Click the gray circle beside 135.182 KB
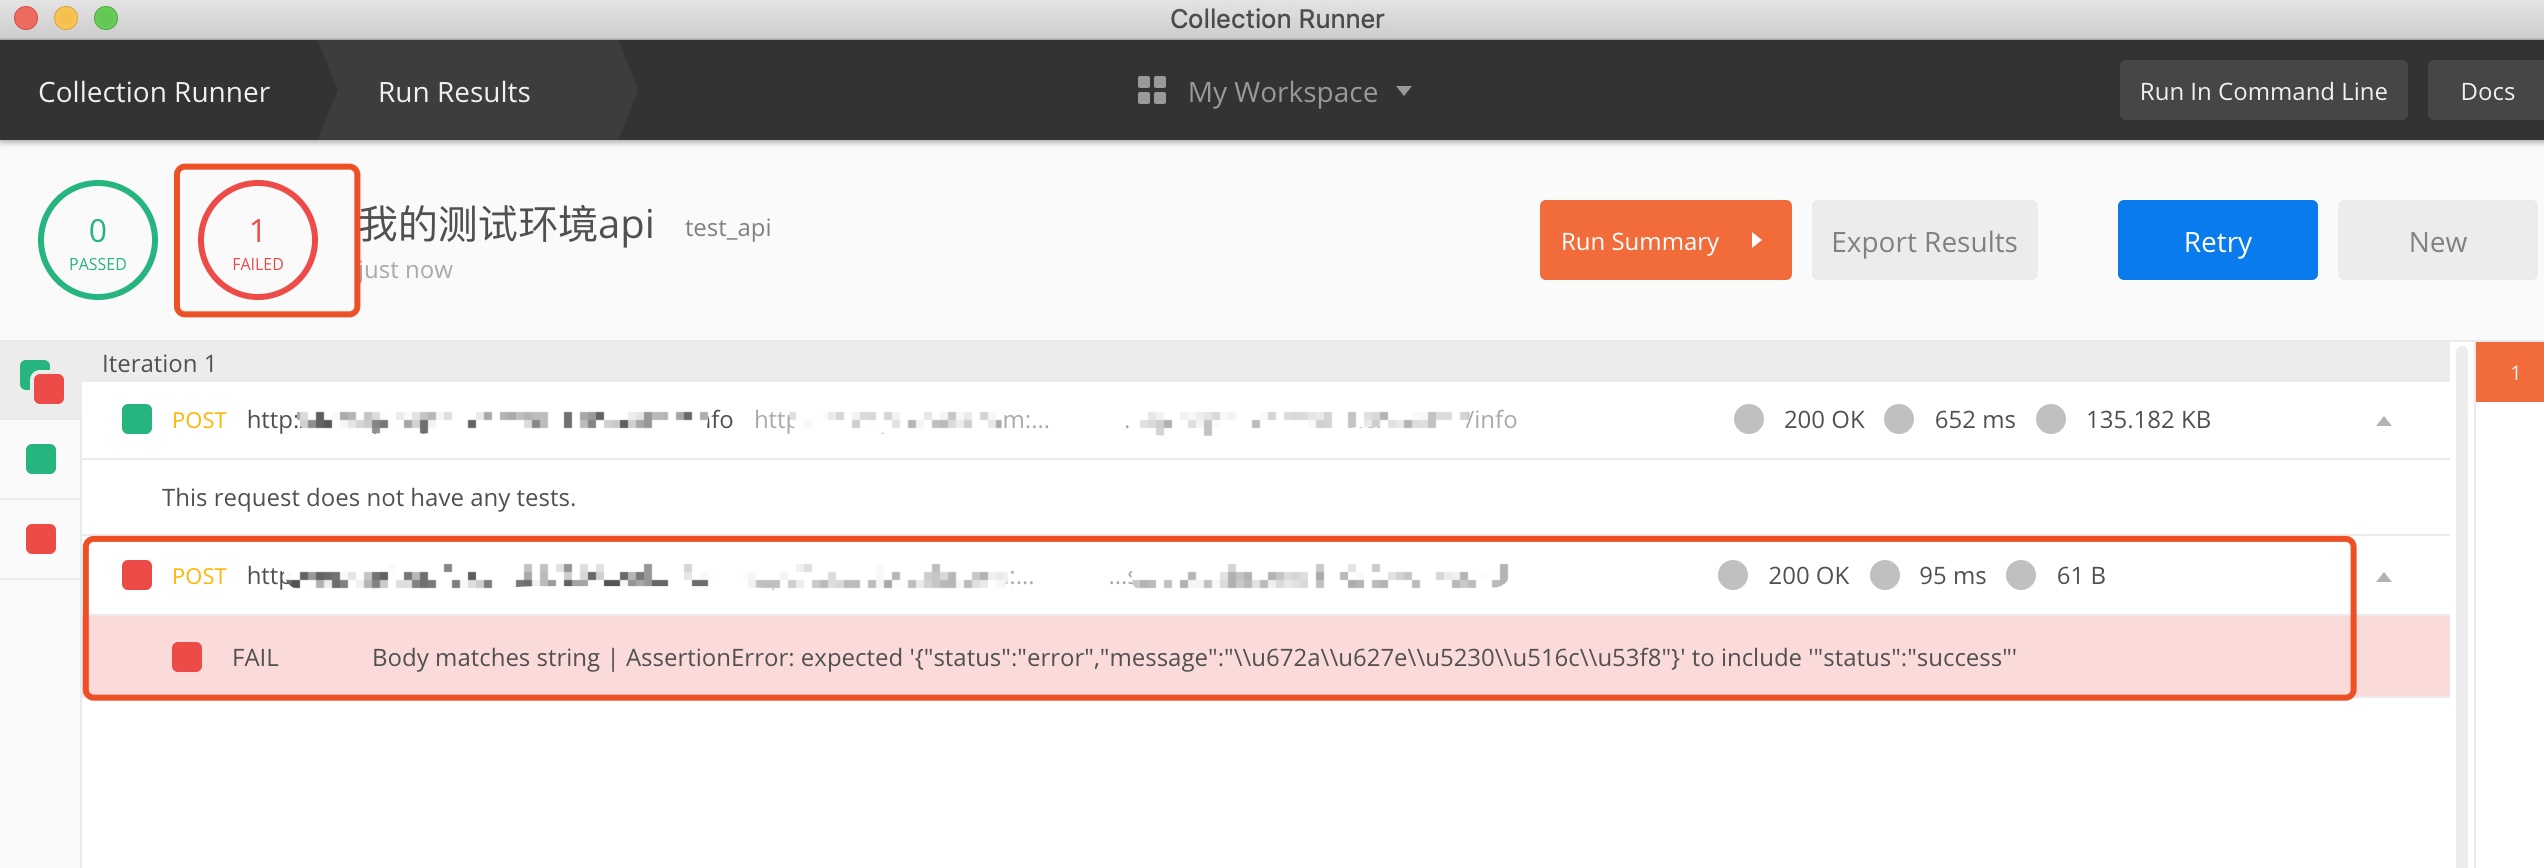Image resolution: width=2544 pixels, height=868 pixels. (2051, 419)
